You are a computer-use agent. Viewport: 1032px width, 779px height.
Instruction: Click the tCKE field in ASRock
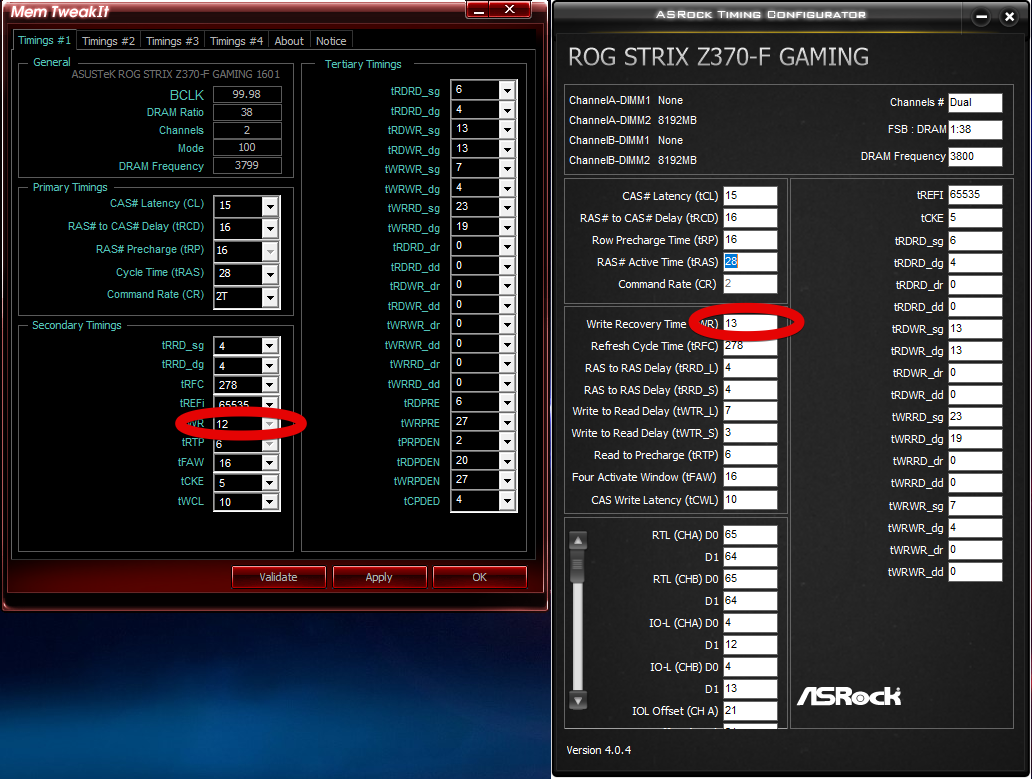coord(975,218)
